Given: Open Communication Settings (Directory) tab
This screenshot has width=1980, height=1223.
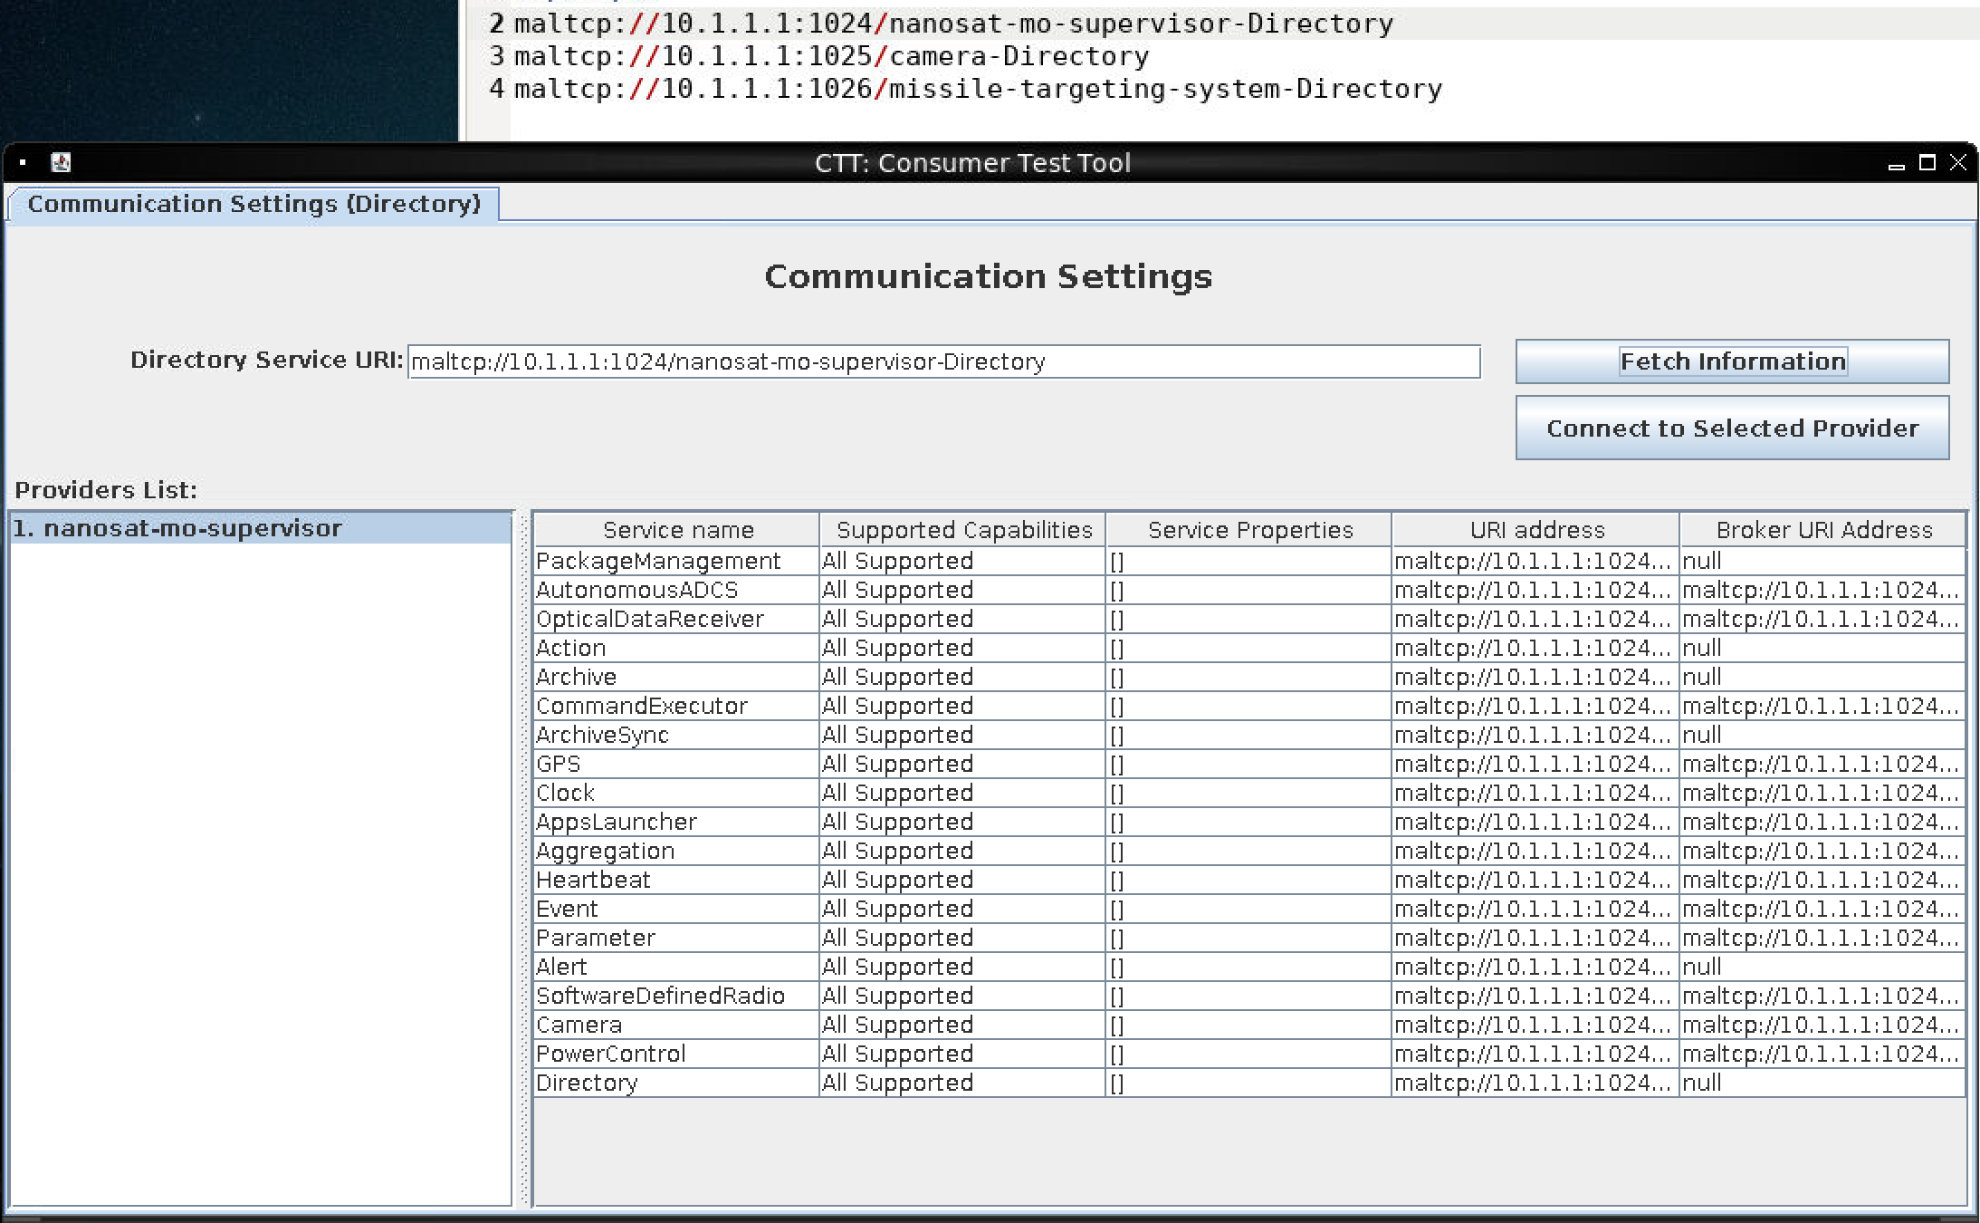Looking at the screenshot, I should click(x=254, y=204).
